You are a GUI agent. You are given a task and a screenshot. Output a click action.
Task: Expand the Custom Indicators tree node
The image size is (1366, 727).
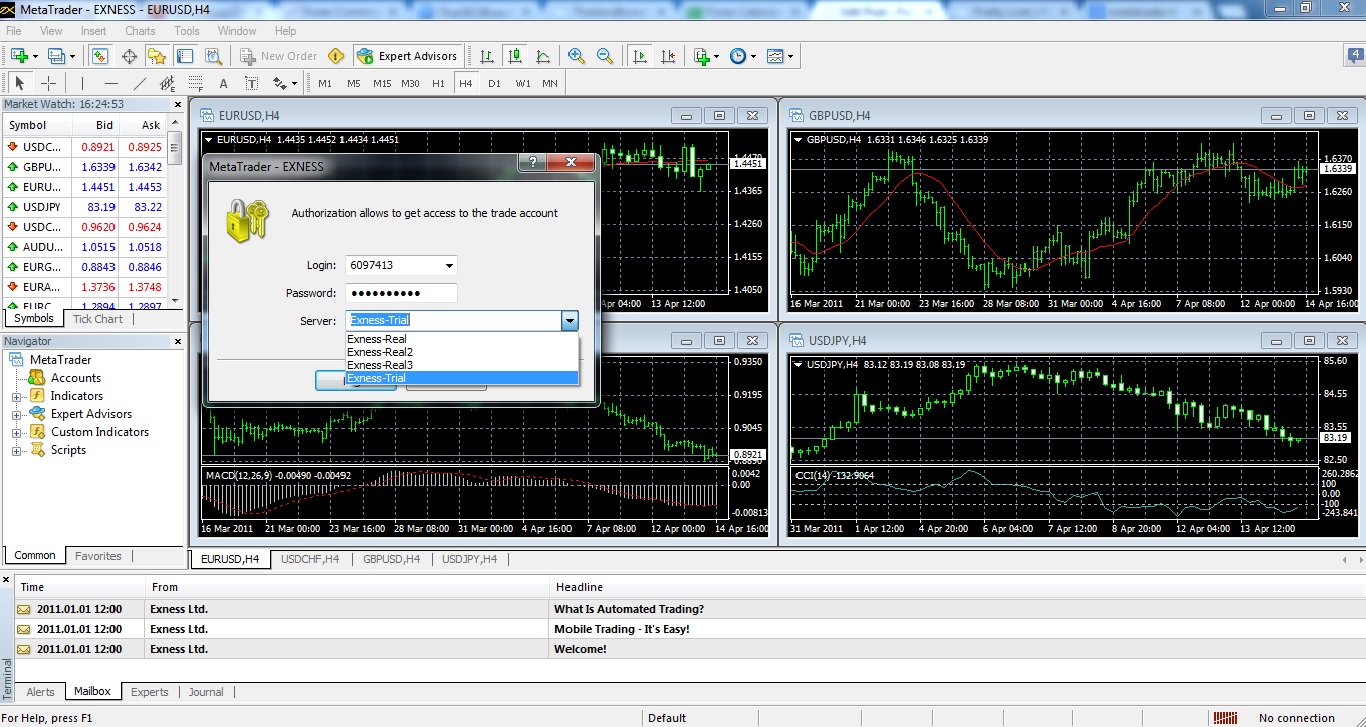(x=16, y=433)
